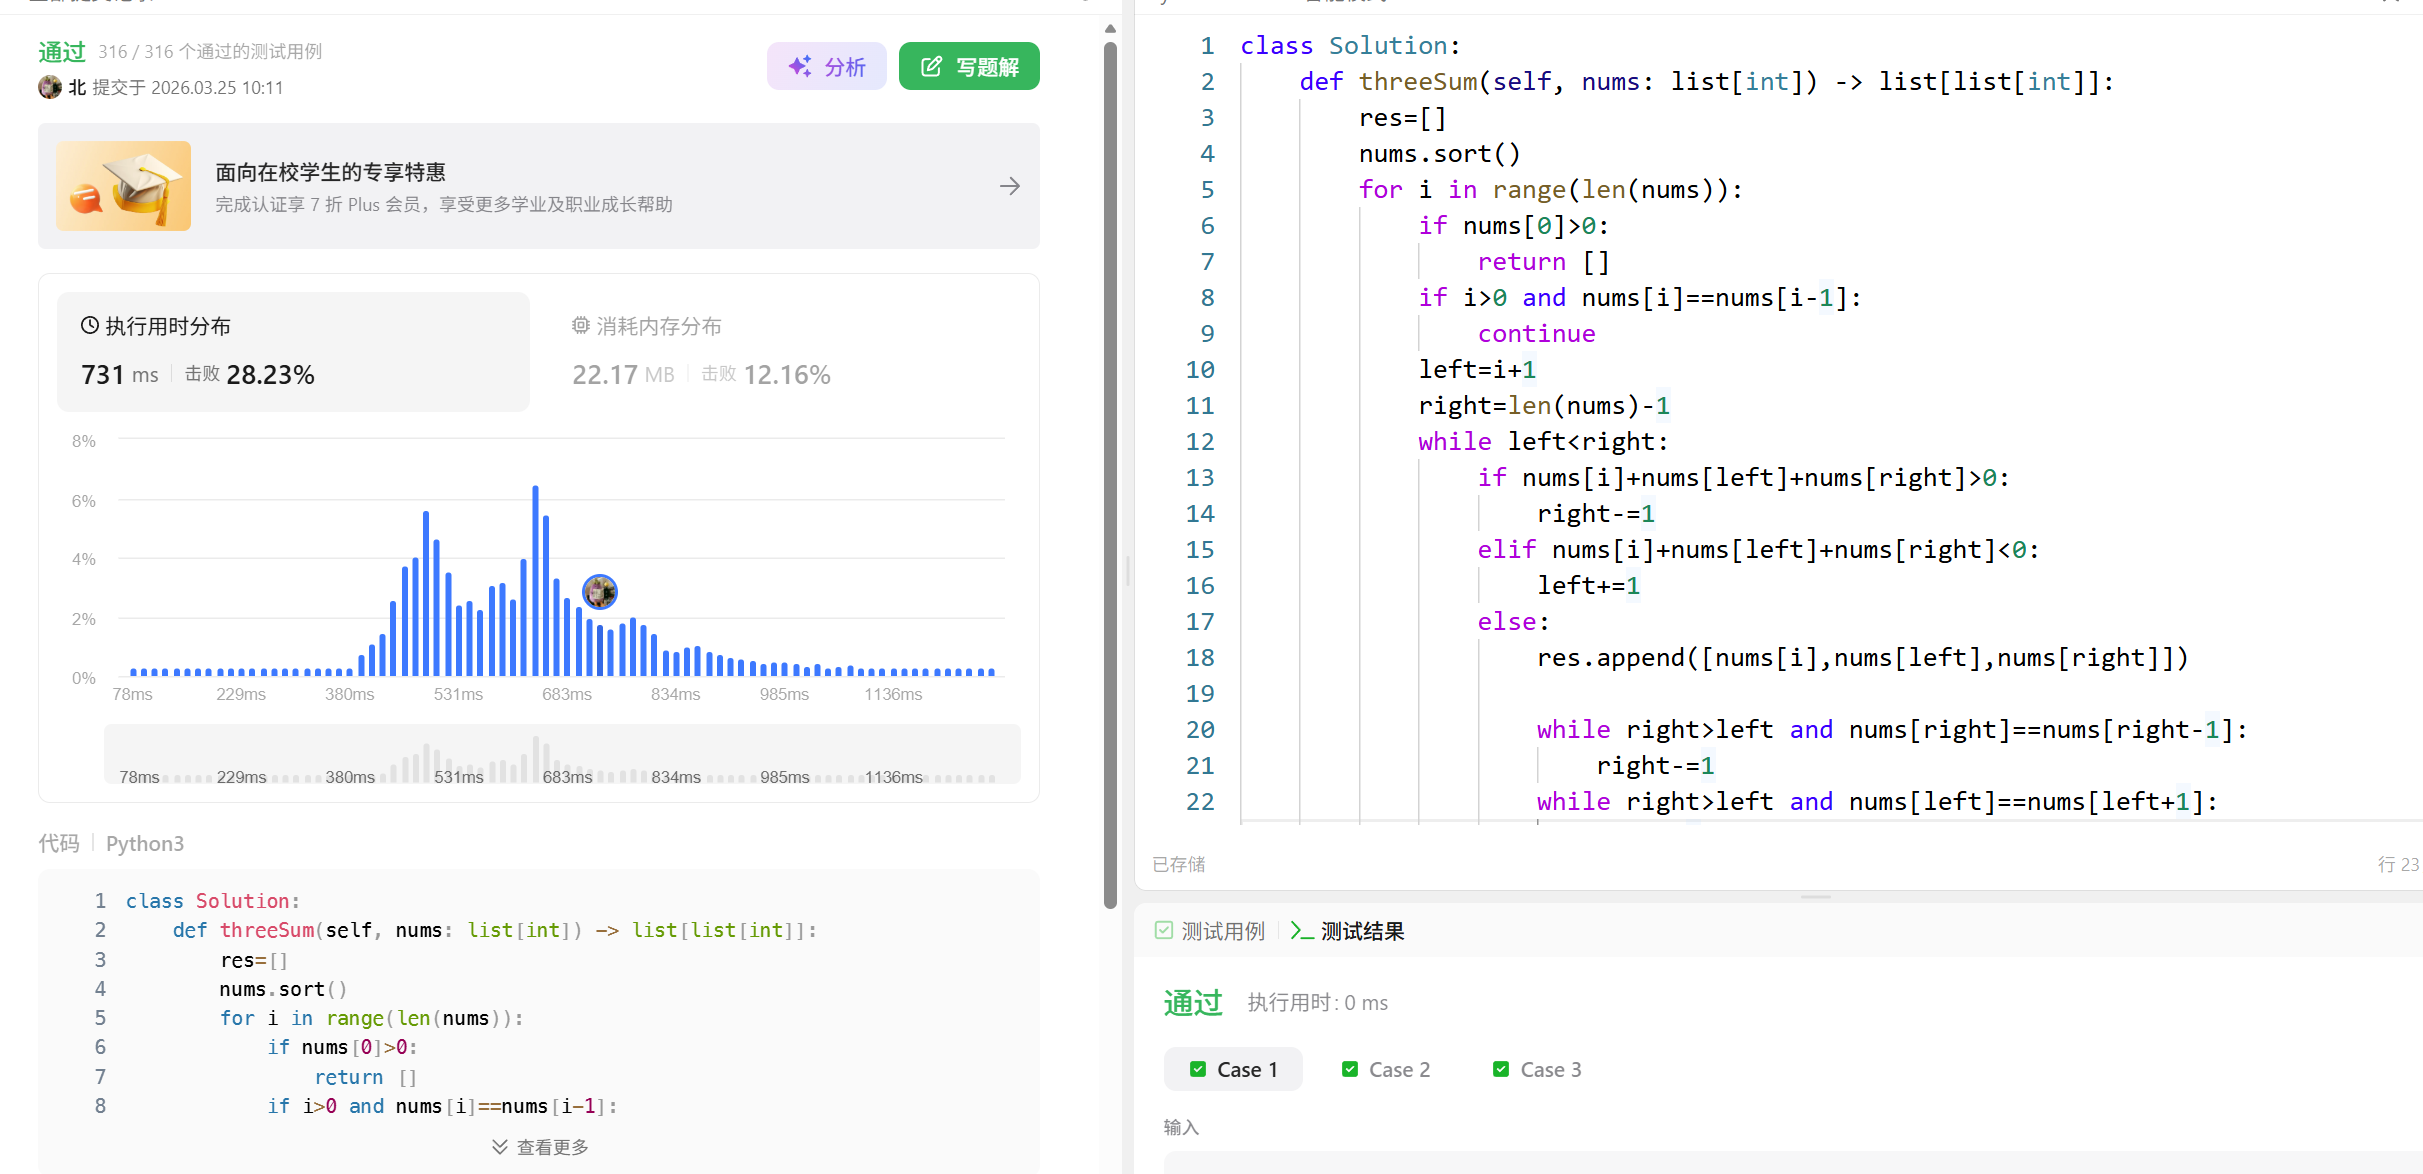Select the Case 1 test checkbox
Screen dimensions: 2423x1174
pyautogui.click(x=1198, y=1069)
